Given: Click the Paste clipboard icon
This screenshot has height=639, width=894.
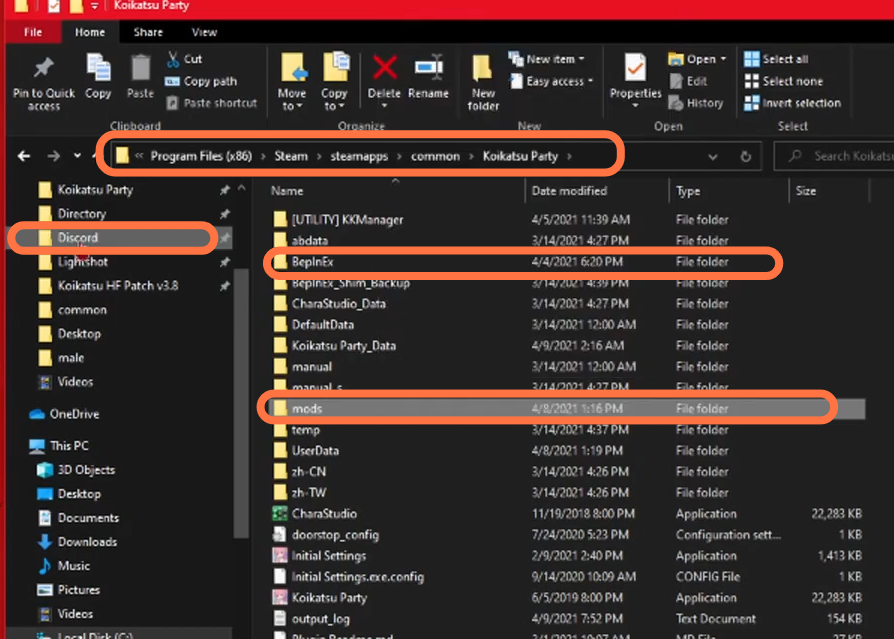Looking at the screenshot, I should (x=140, y=69).
